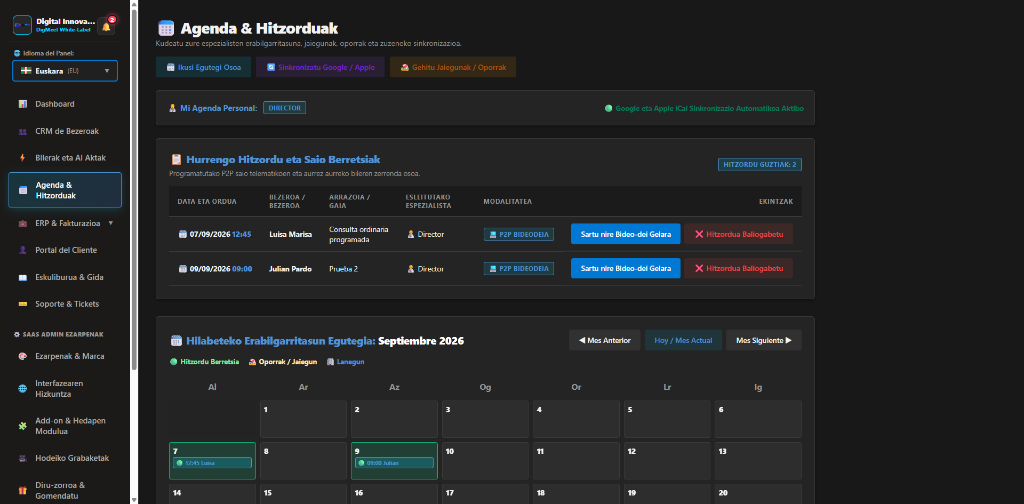The width and height of the screenshot is (1024, 504).
Task: Click the Interfazearen Hizkuntza globe icon
Action: [x=23, y=388]
